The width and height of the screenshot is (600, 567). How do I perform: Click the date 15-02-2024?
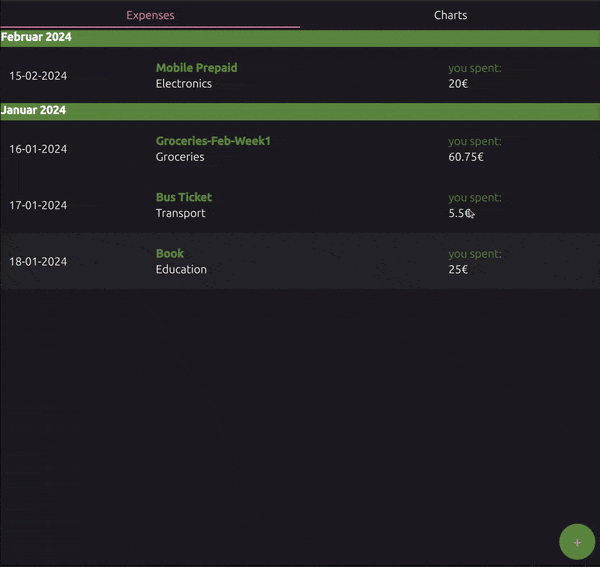[38, 76]
